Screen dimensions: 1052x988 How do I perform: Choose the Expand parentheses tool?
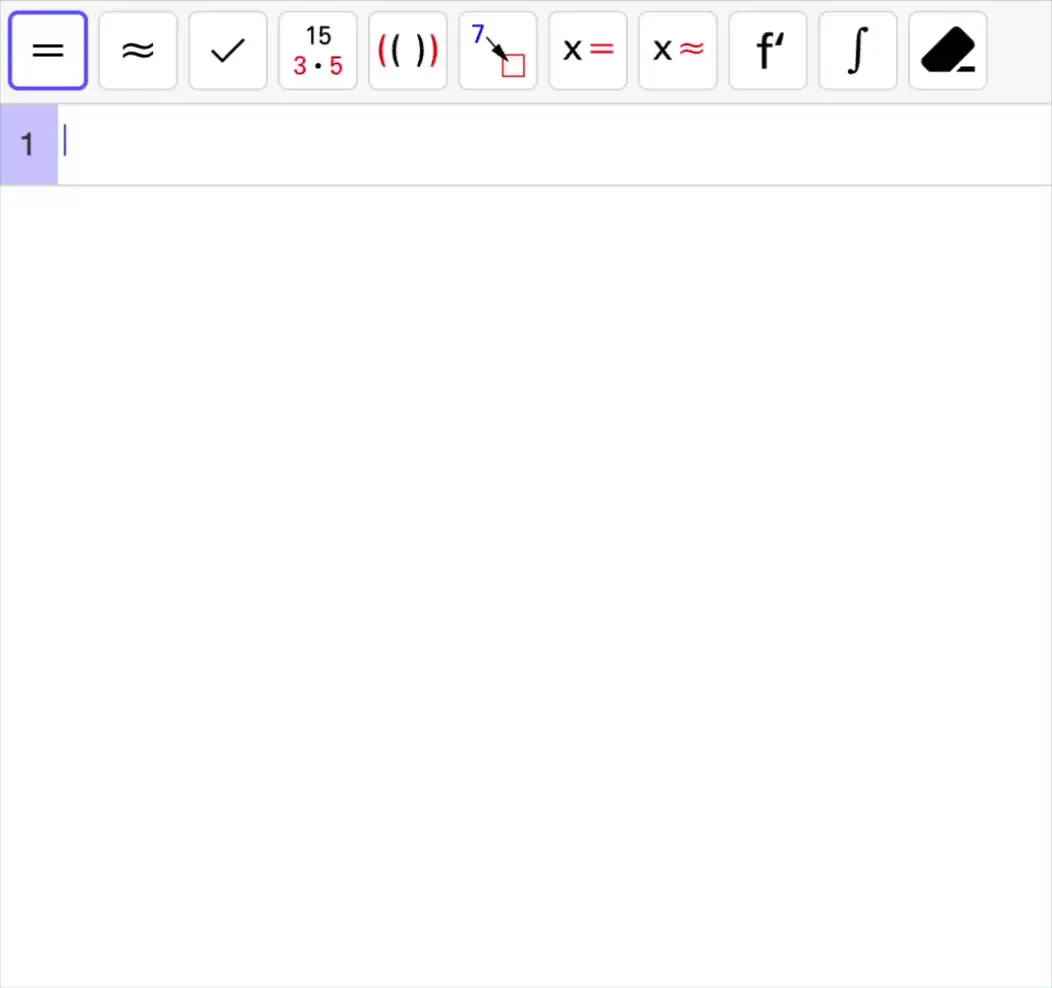(407, 50)
